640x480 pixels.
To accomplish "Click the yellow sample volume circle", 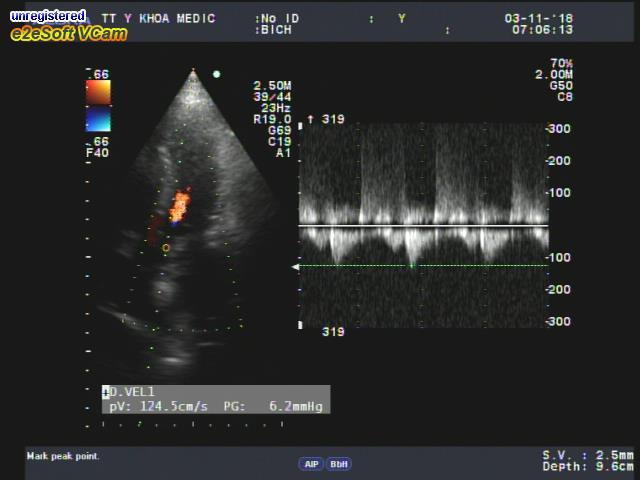I will (x=166, y=247).
